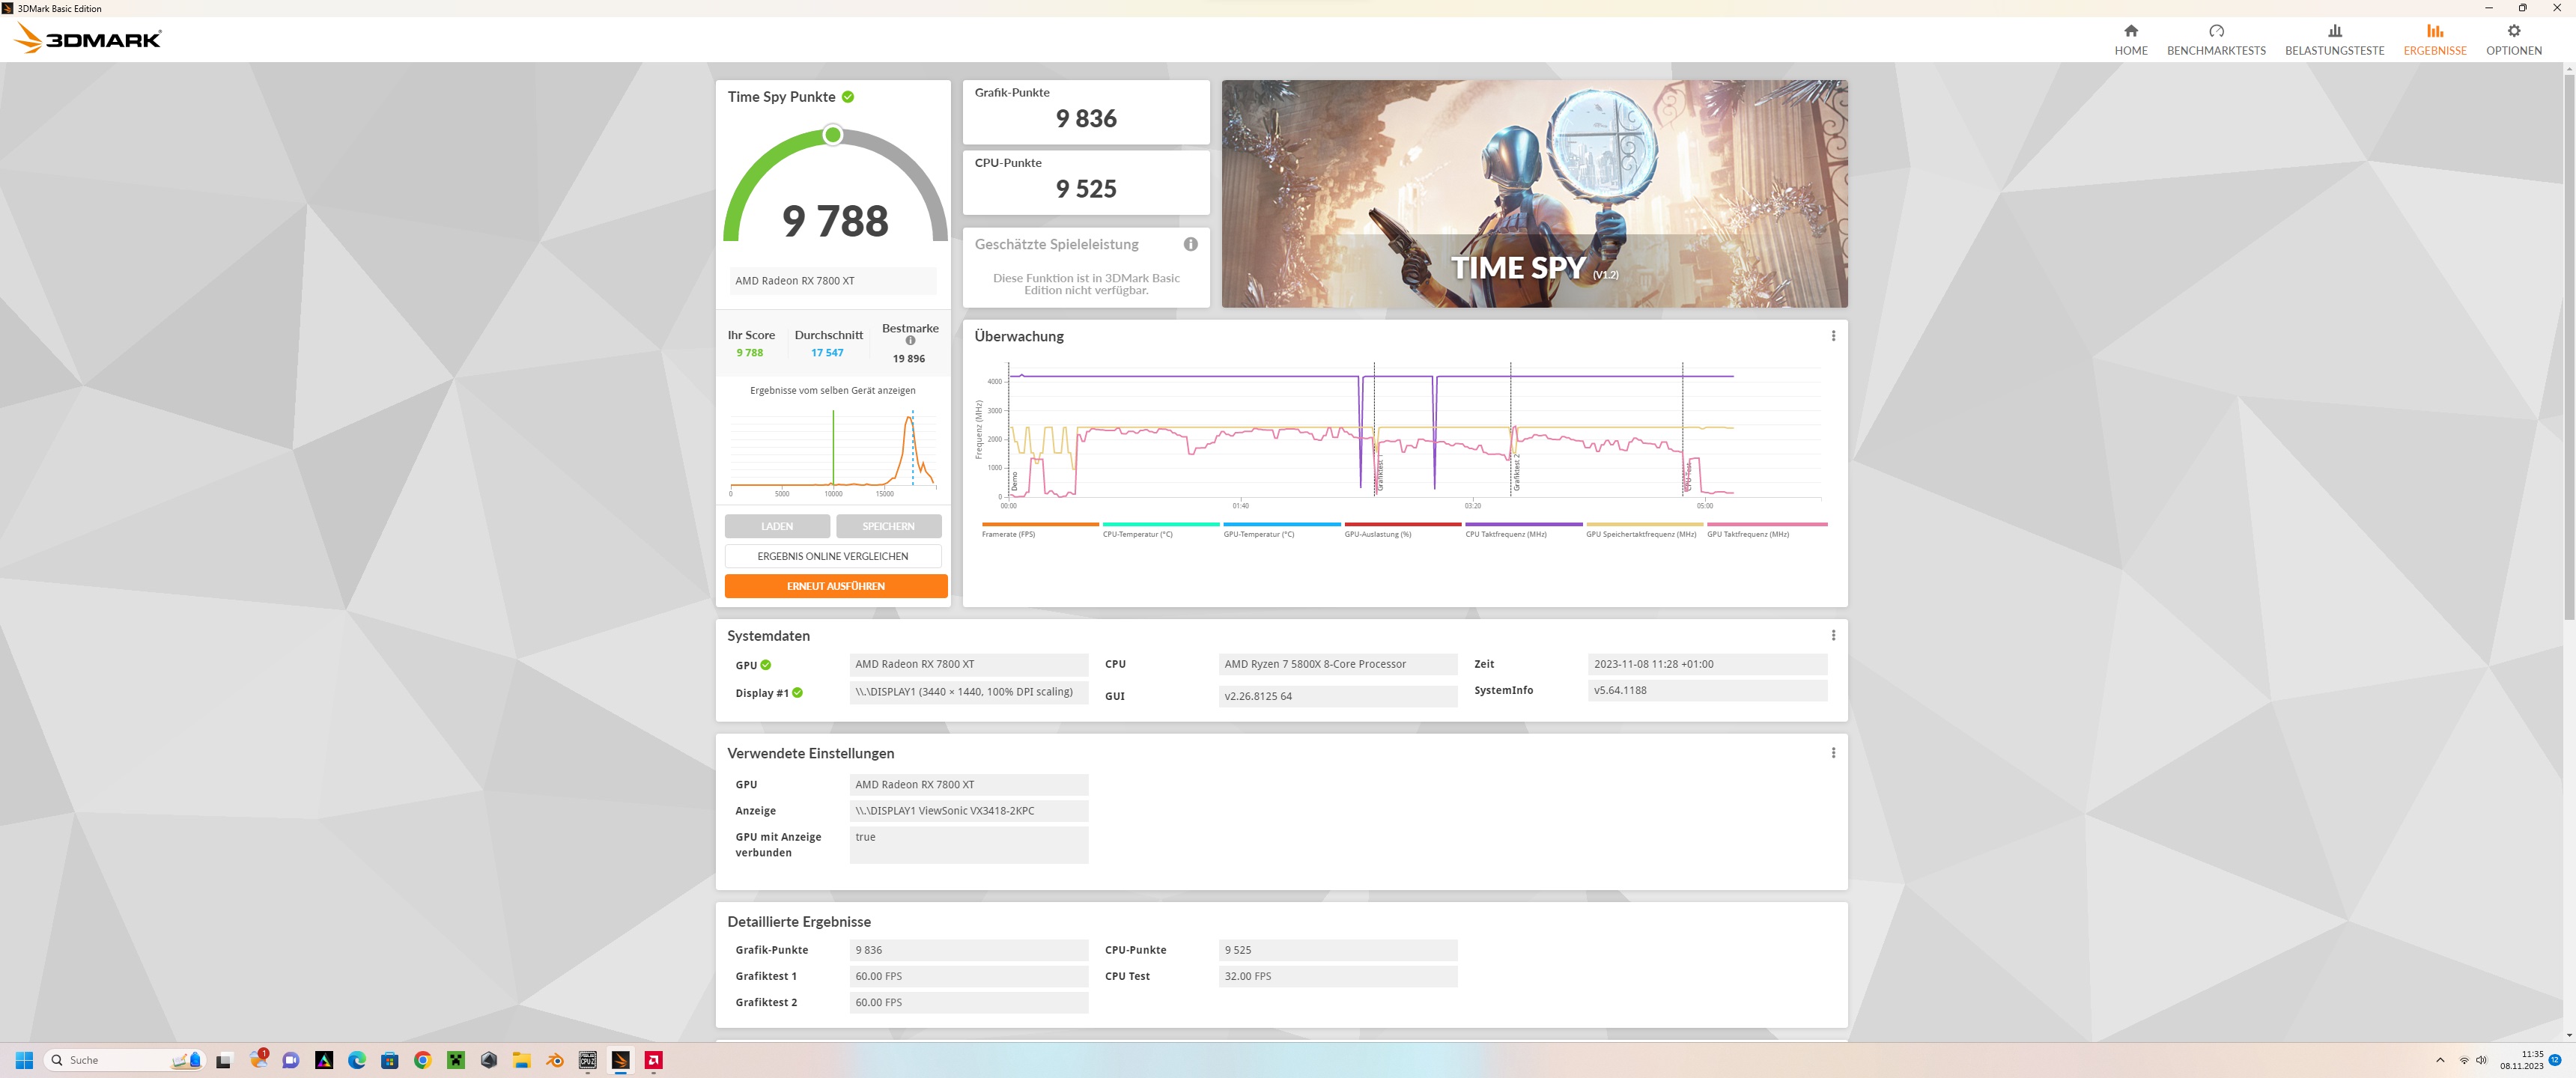The height and width of the screenshot is (1078, 2576).
Task: Click the green GPU validation checkmark
Action: [766, 665]
